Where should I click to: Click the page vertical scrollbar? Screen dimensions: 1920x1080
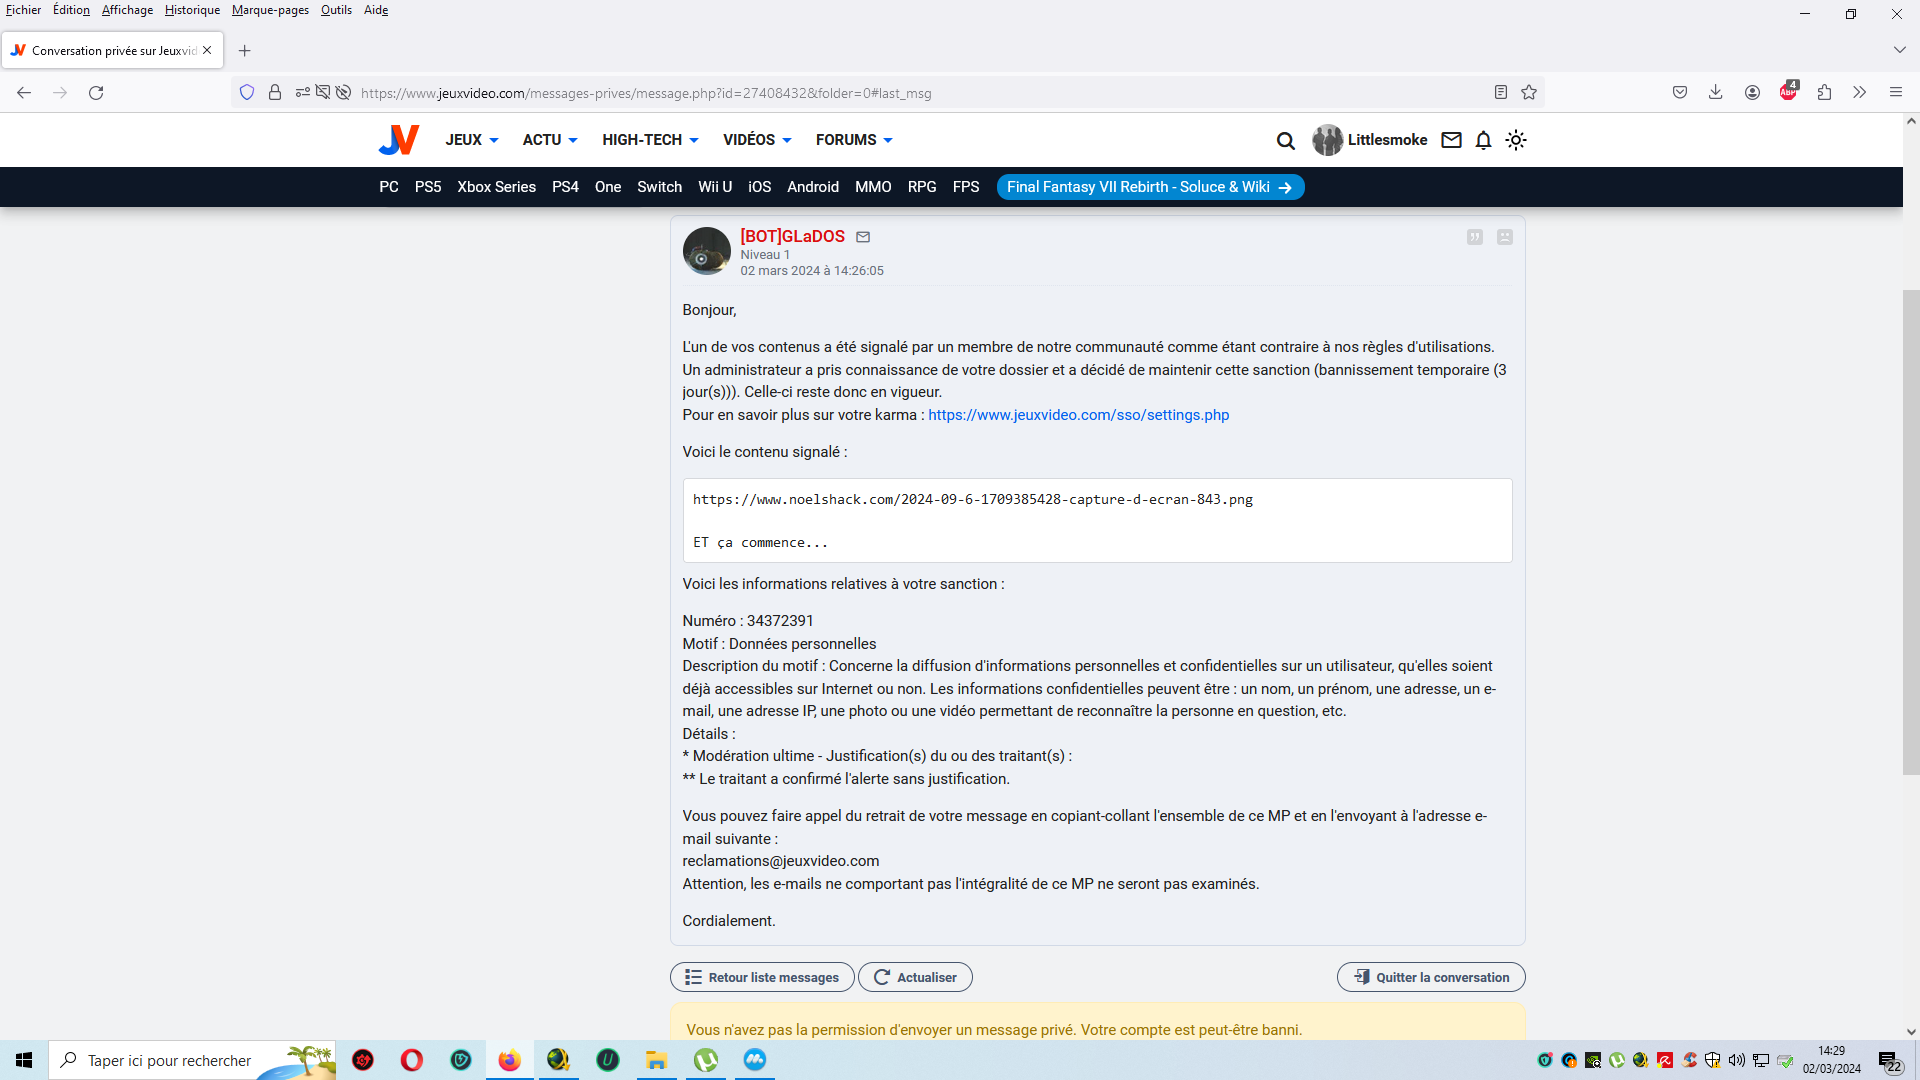tap(1910, 530)
